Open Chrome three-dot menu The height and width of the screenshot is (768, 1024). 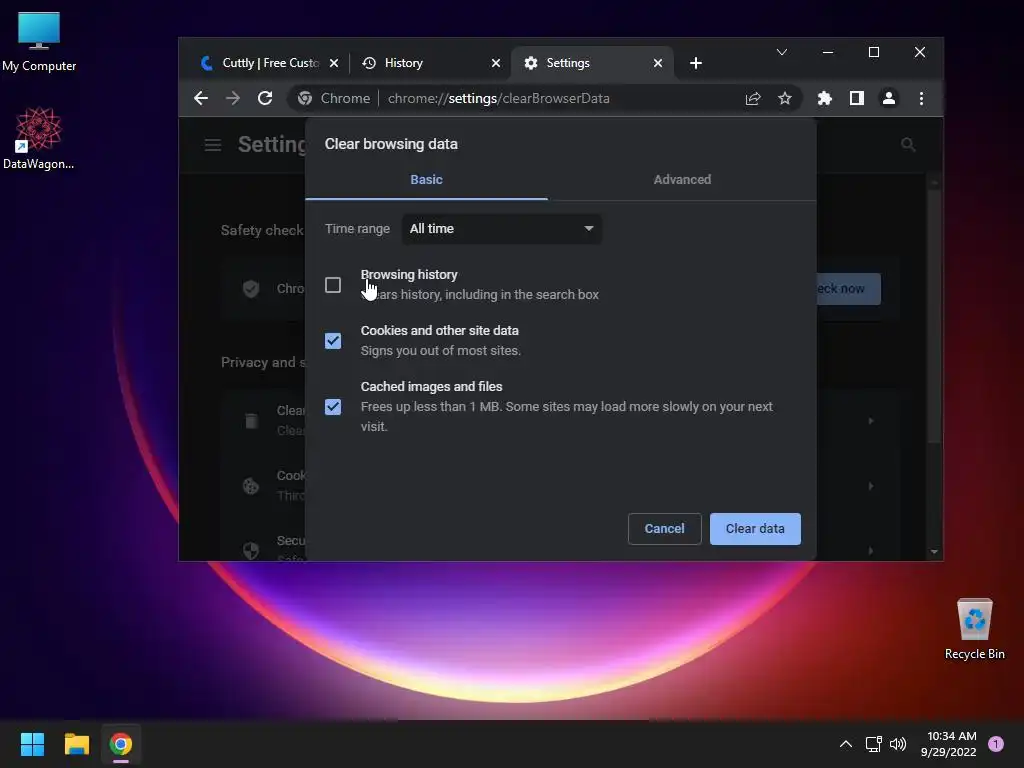(x=921, y=99)
